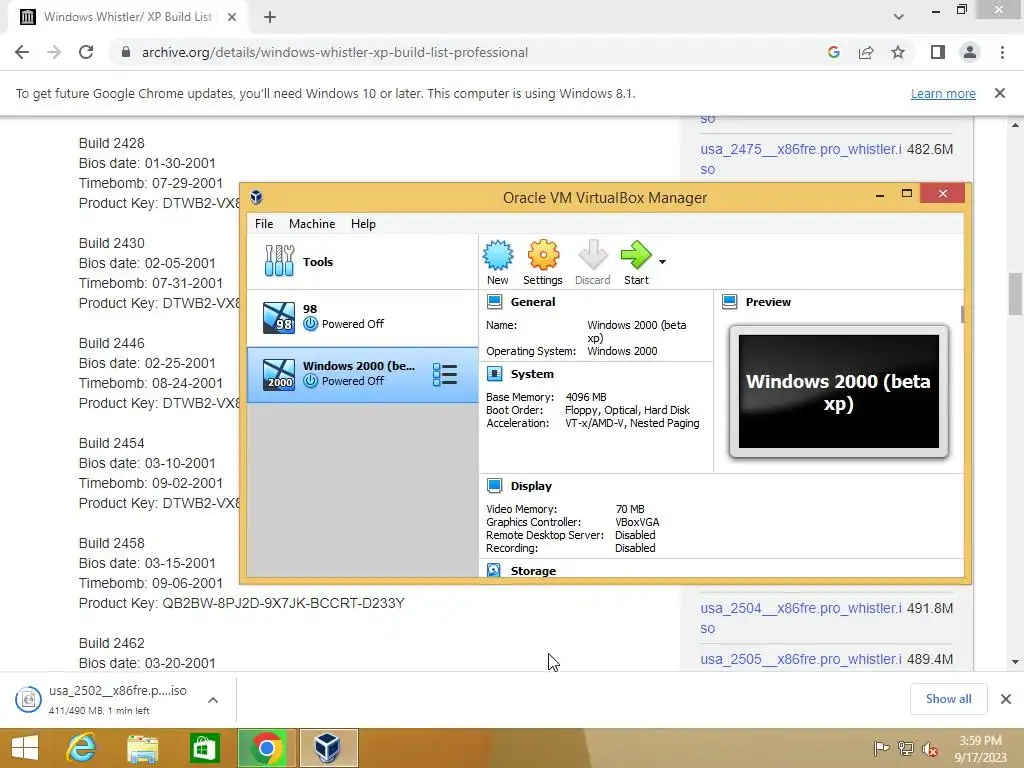Image resolution: width=1024 pixels, height=768 pixels.
Task: Click the Learn more link
Action: tap(943, 93)
